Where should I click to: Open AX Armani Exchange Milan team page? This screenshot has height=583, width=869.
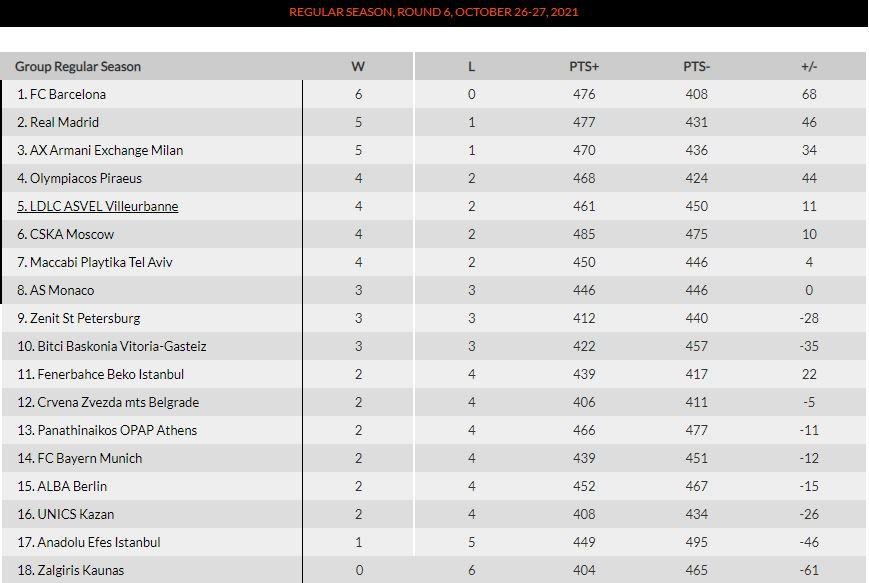(x=100, y=150)
